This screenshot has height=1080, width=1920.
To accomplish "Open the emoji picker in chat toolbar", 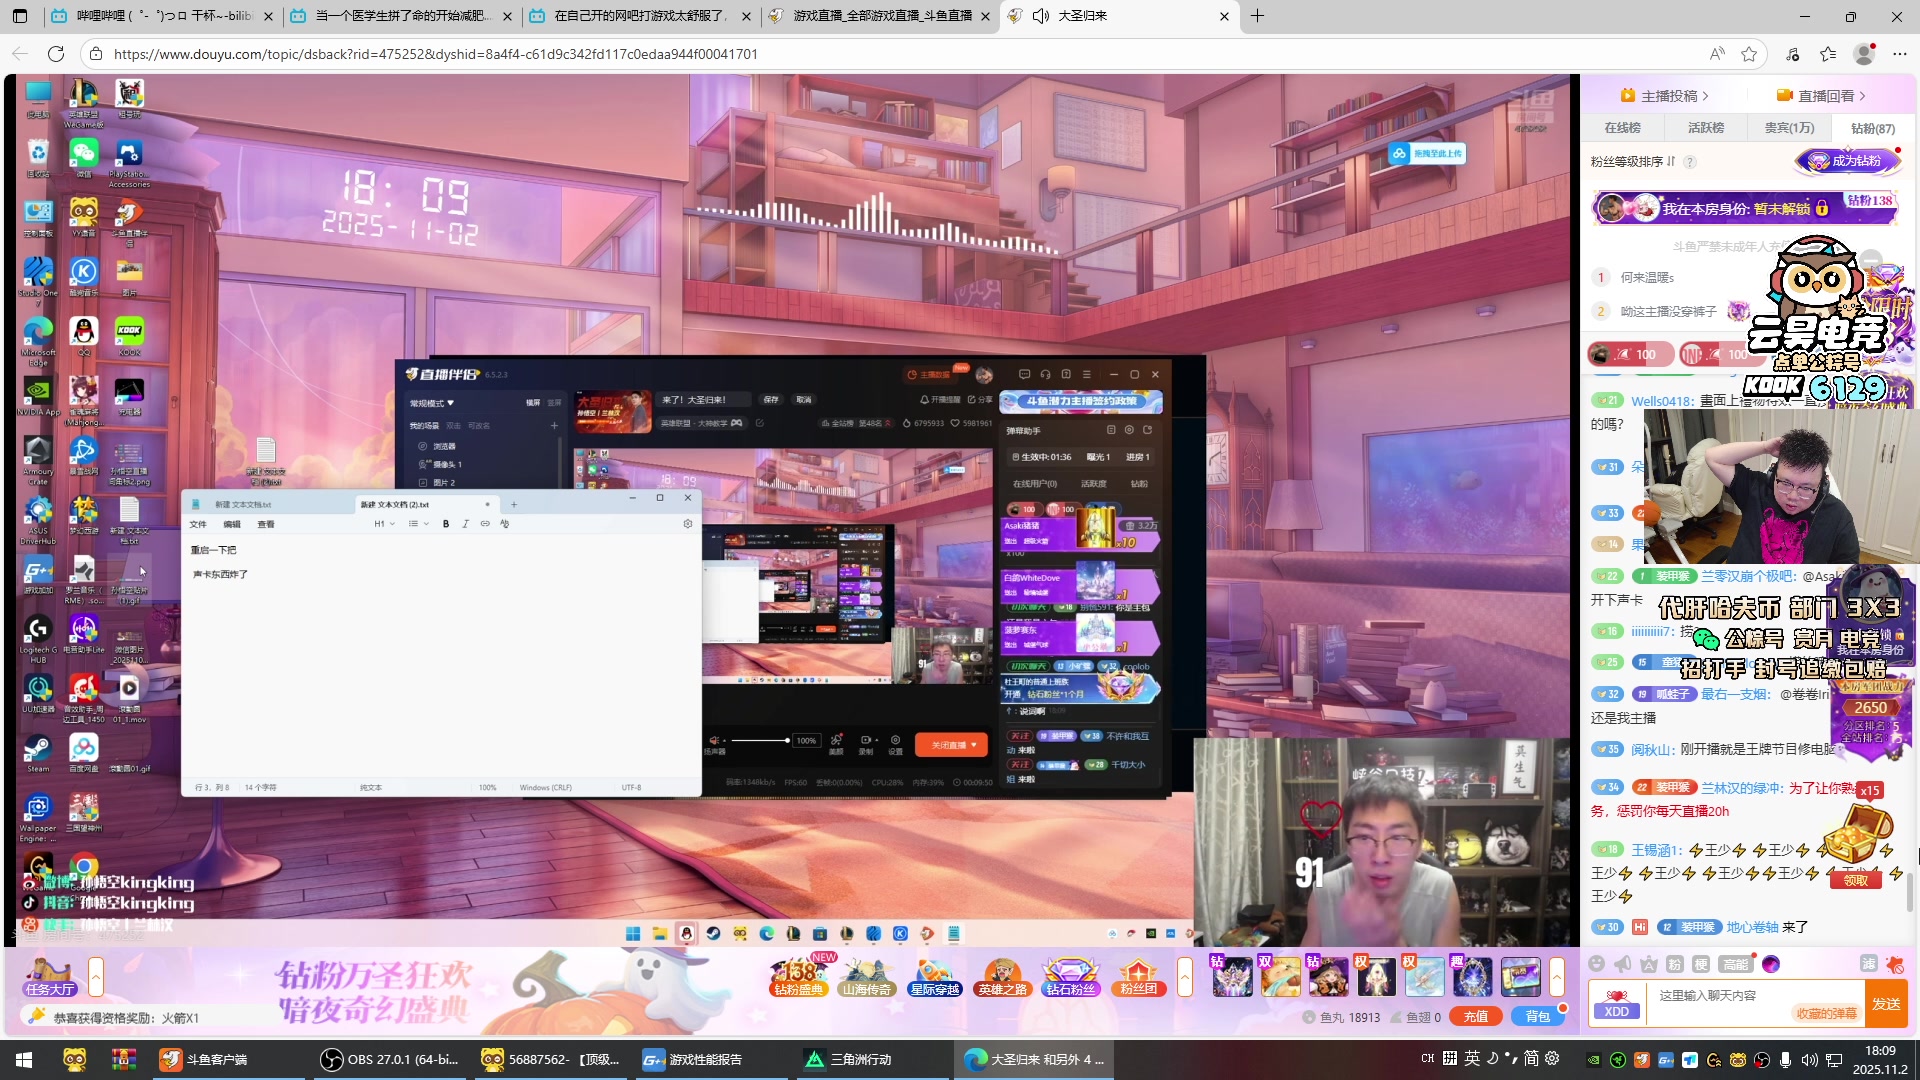I will (x=1597, y=964).
